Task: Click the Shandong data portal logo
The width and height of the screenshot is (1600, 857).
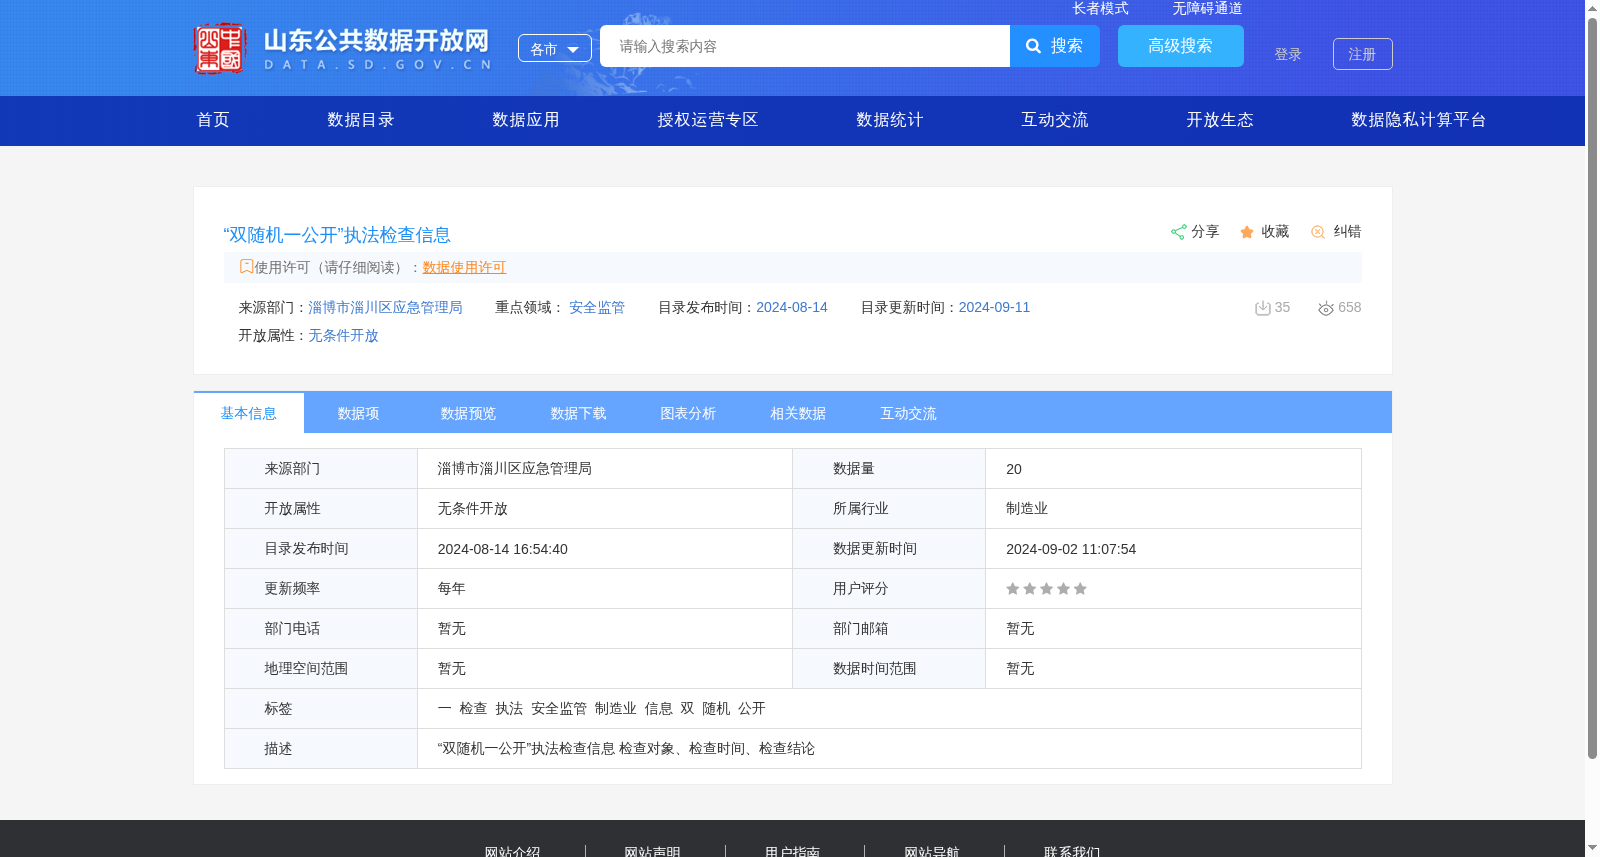Action: 342,48
